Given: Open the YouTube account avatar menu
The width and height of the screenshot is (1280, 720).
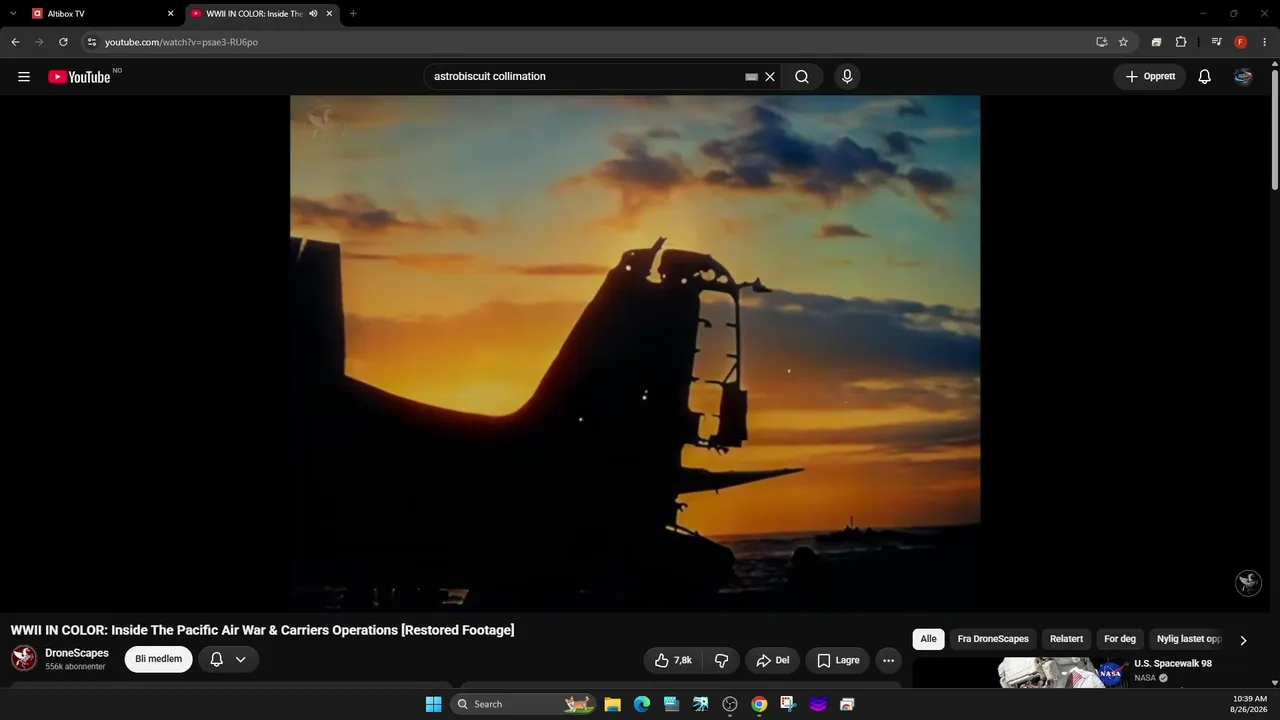Looking at the screenshot, I should [x=1243, y=77].
